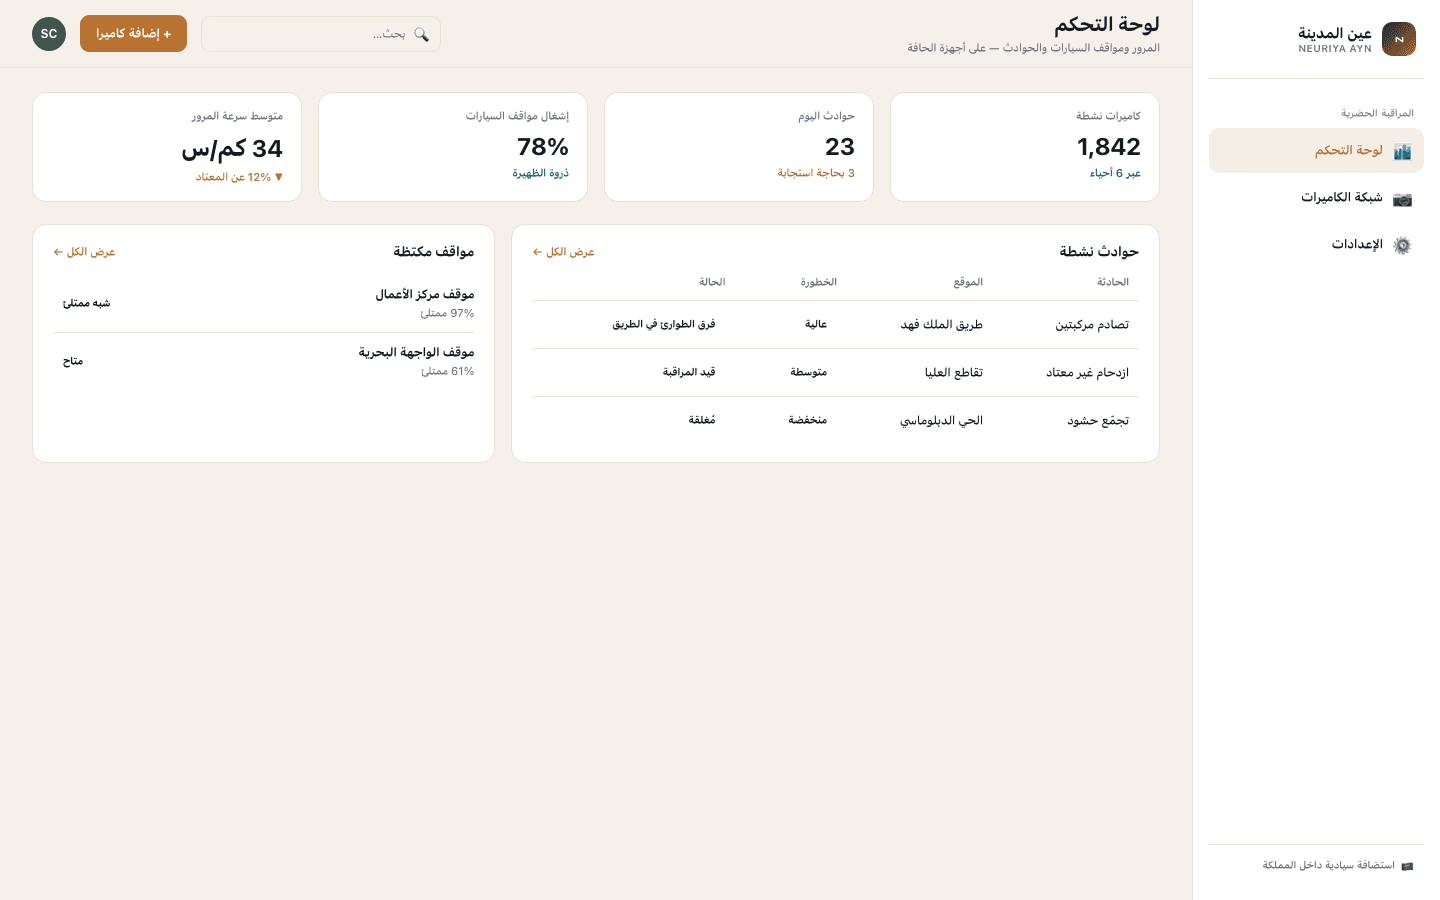1440x900 pixels.
Task: Click the الخطورة column header
Action: [818, 282]
